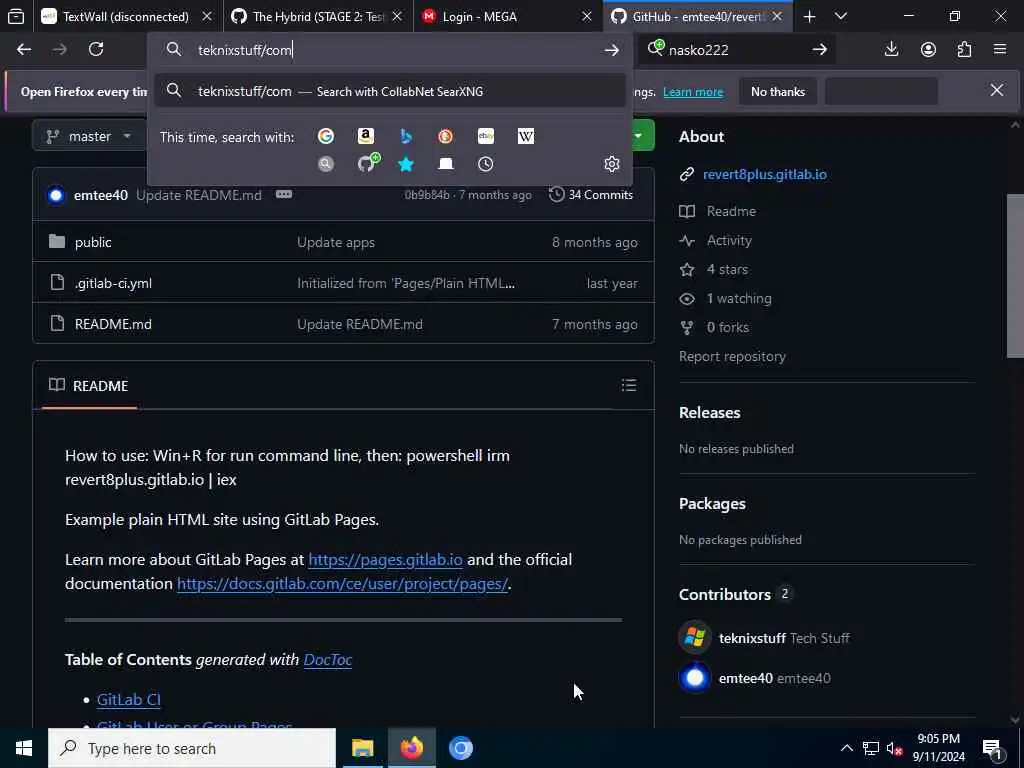Open DocToc link
The width and height of the screenshot is (1024, 768).
(328, 660)
